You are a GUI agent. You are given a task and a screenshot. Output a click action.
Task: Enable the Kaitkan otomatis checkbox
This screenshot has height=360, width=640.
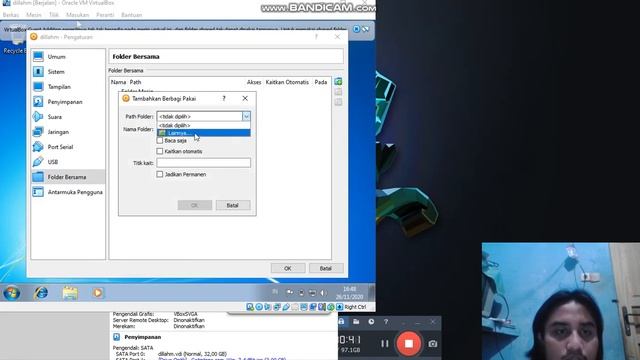pos(160,151)
